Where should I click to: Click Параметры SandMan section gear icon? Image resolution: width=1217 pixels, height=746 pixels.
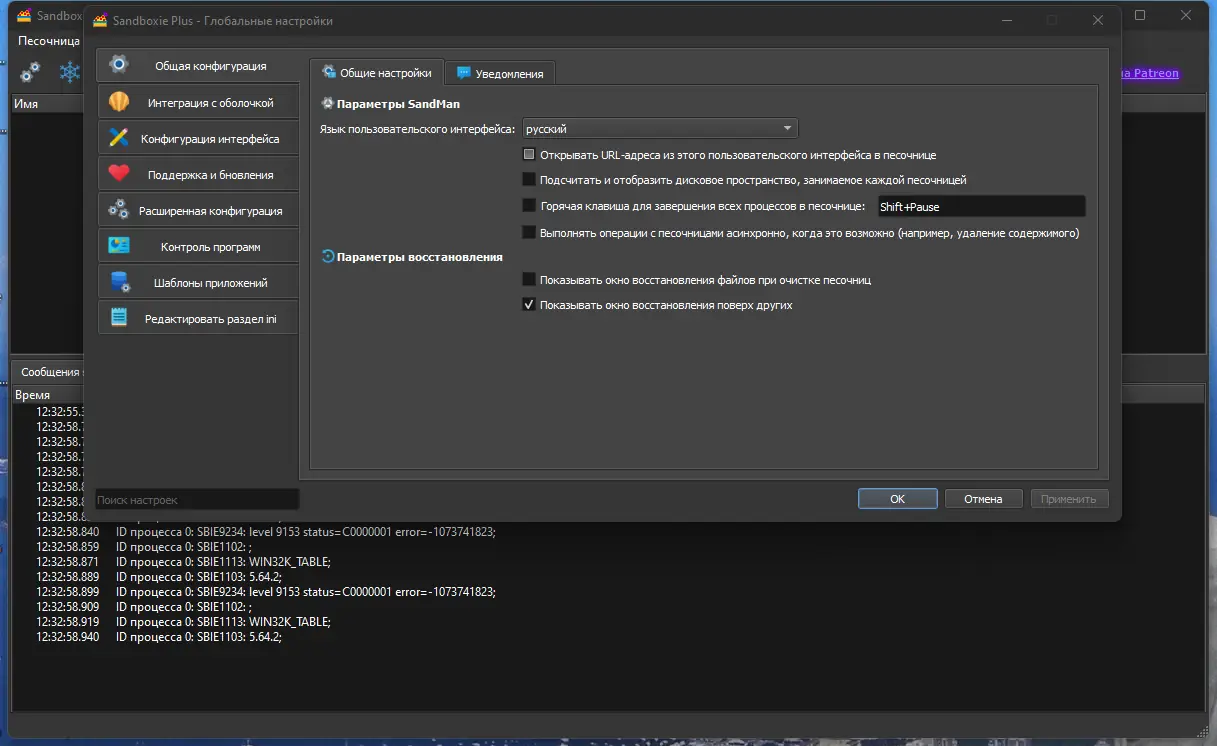coord(327,103)
